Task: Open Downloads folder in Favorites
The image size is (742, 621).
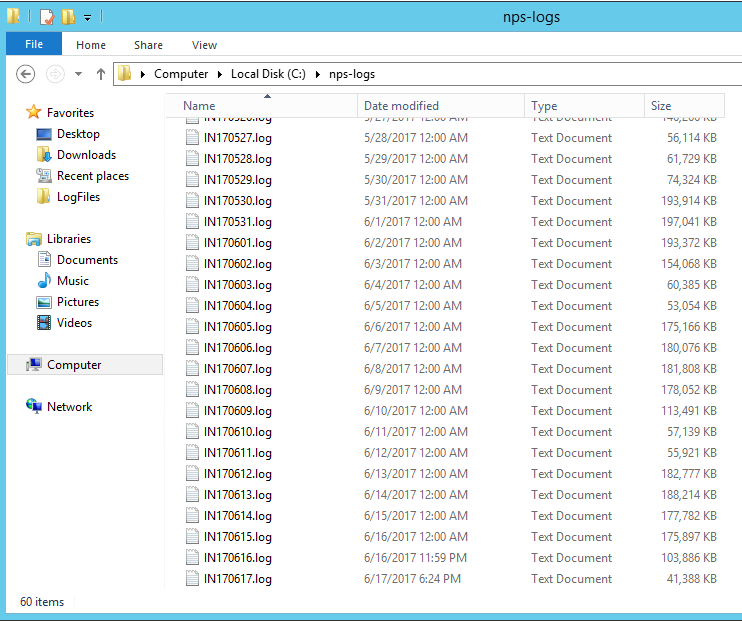Action: [x=86, y=155]
